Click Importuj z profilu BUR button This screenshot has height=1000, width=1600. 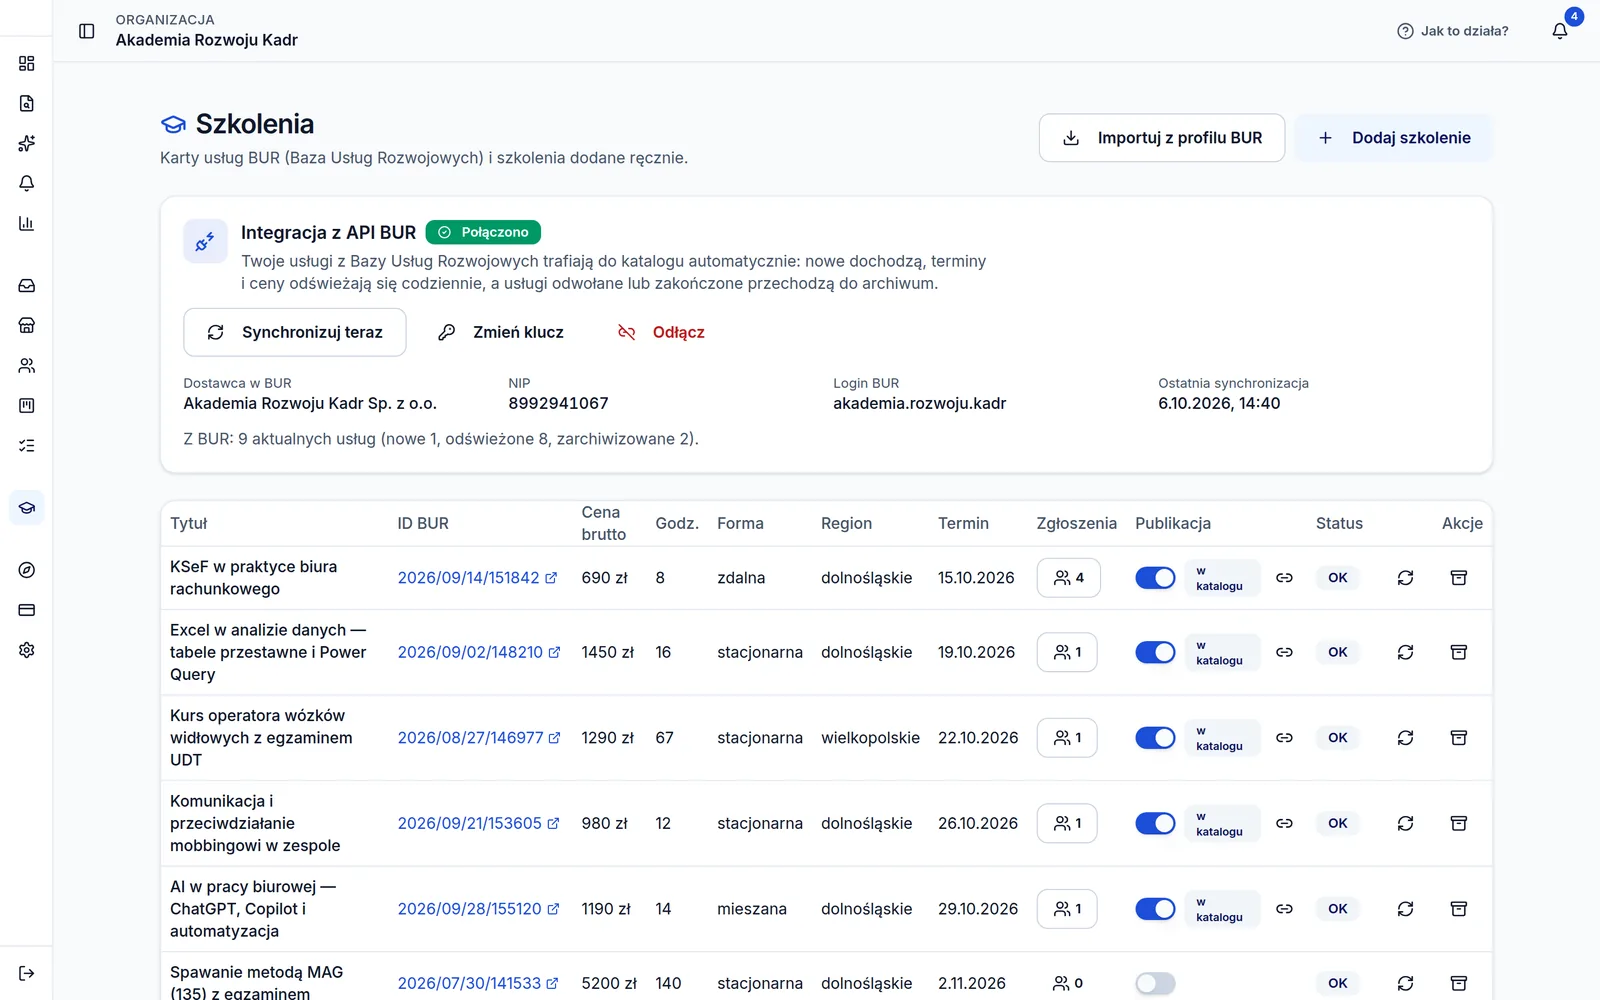(1162, 138)
